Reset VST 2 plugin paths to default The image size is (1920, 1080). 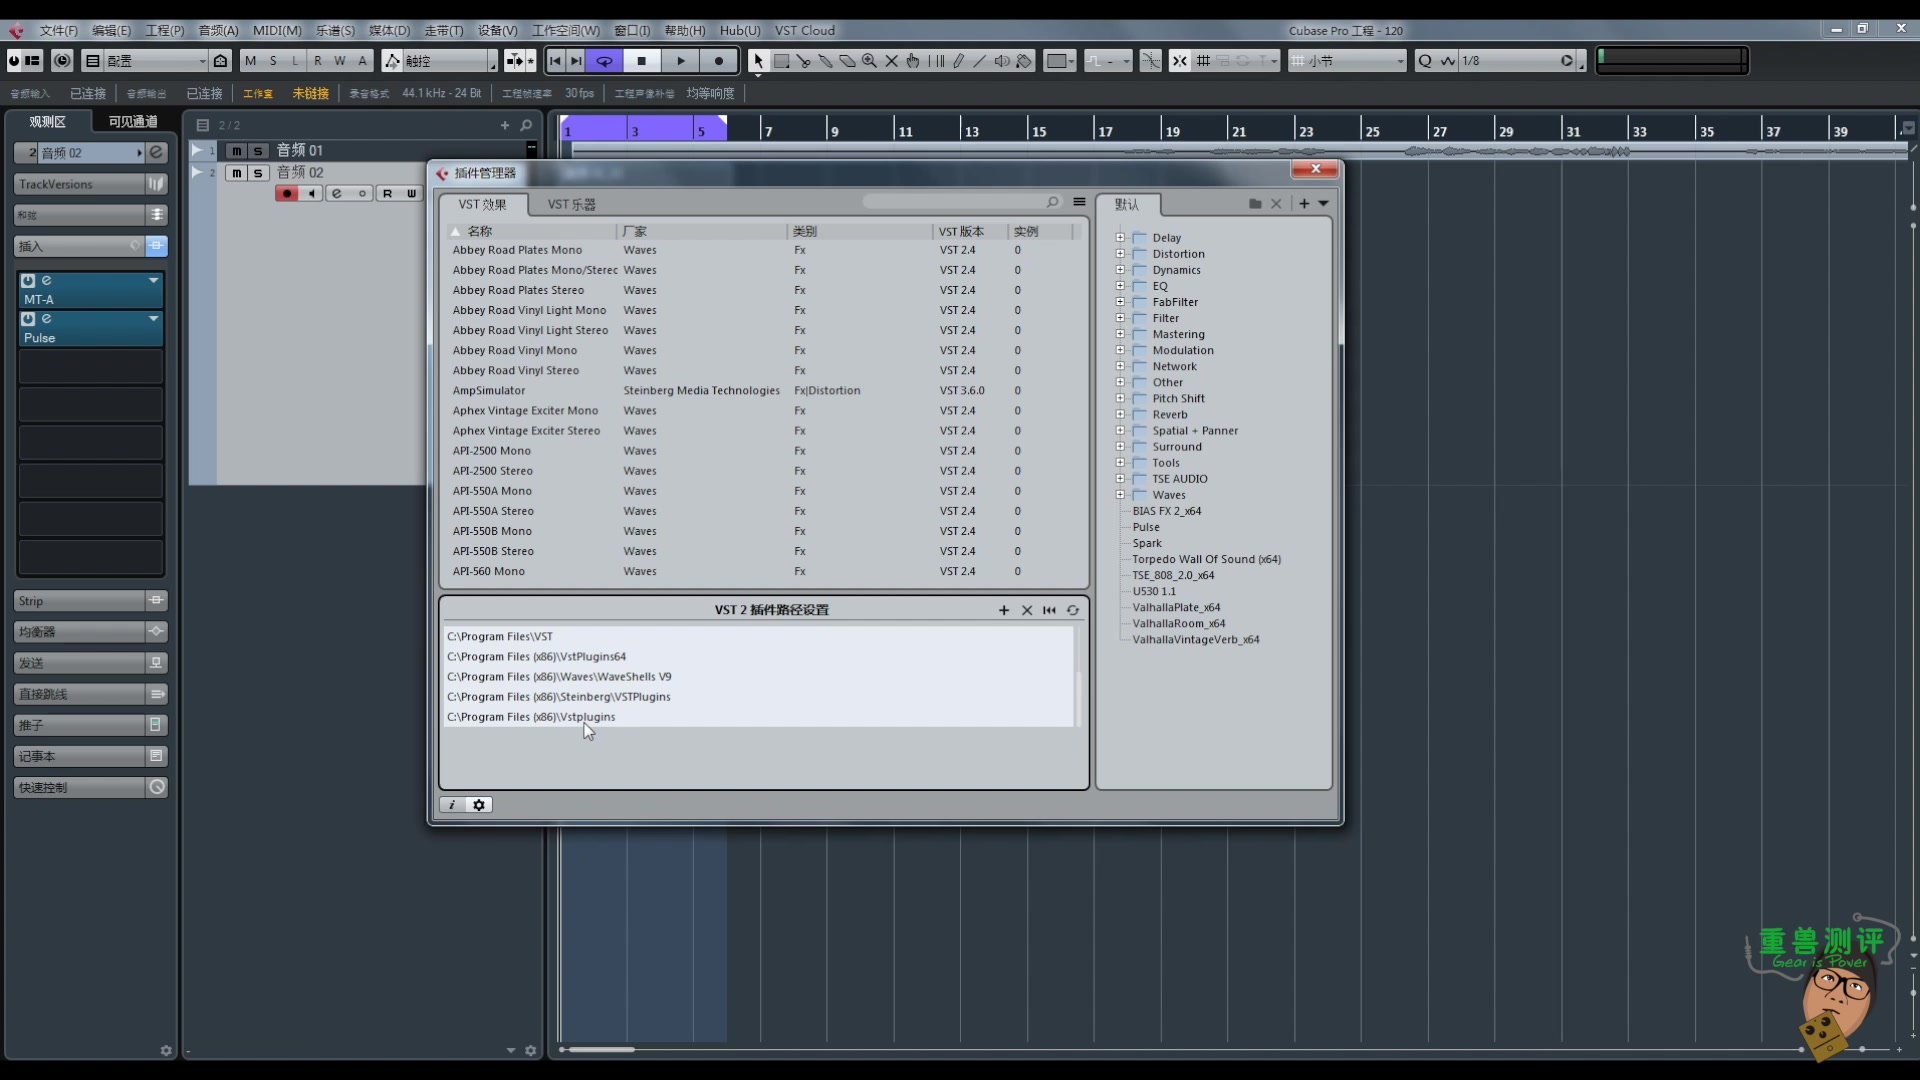tap(1049, 610)
